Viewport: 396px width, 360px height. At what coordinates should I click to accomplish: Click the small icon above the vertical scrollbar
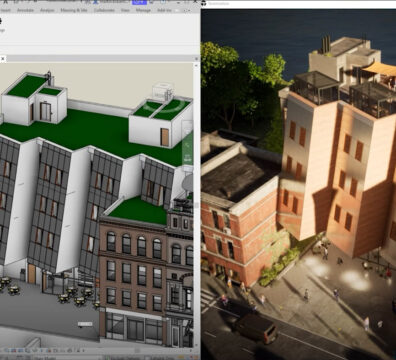tap(196, 59)
